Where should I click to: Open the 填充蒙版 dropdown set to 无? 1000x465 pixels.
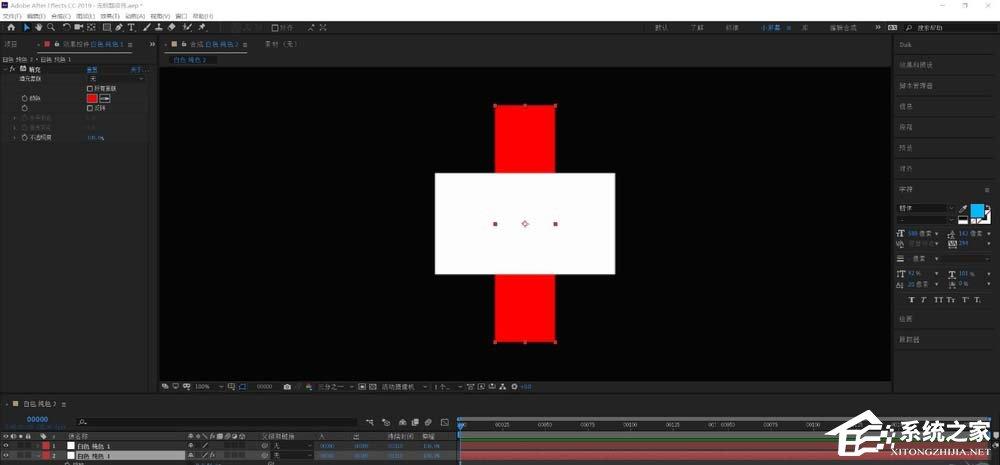pos(115,78)
